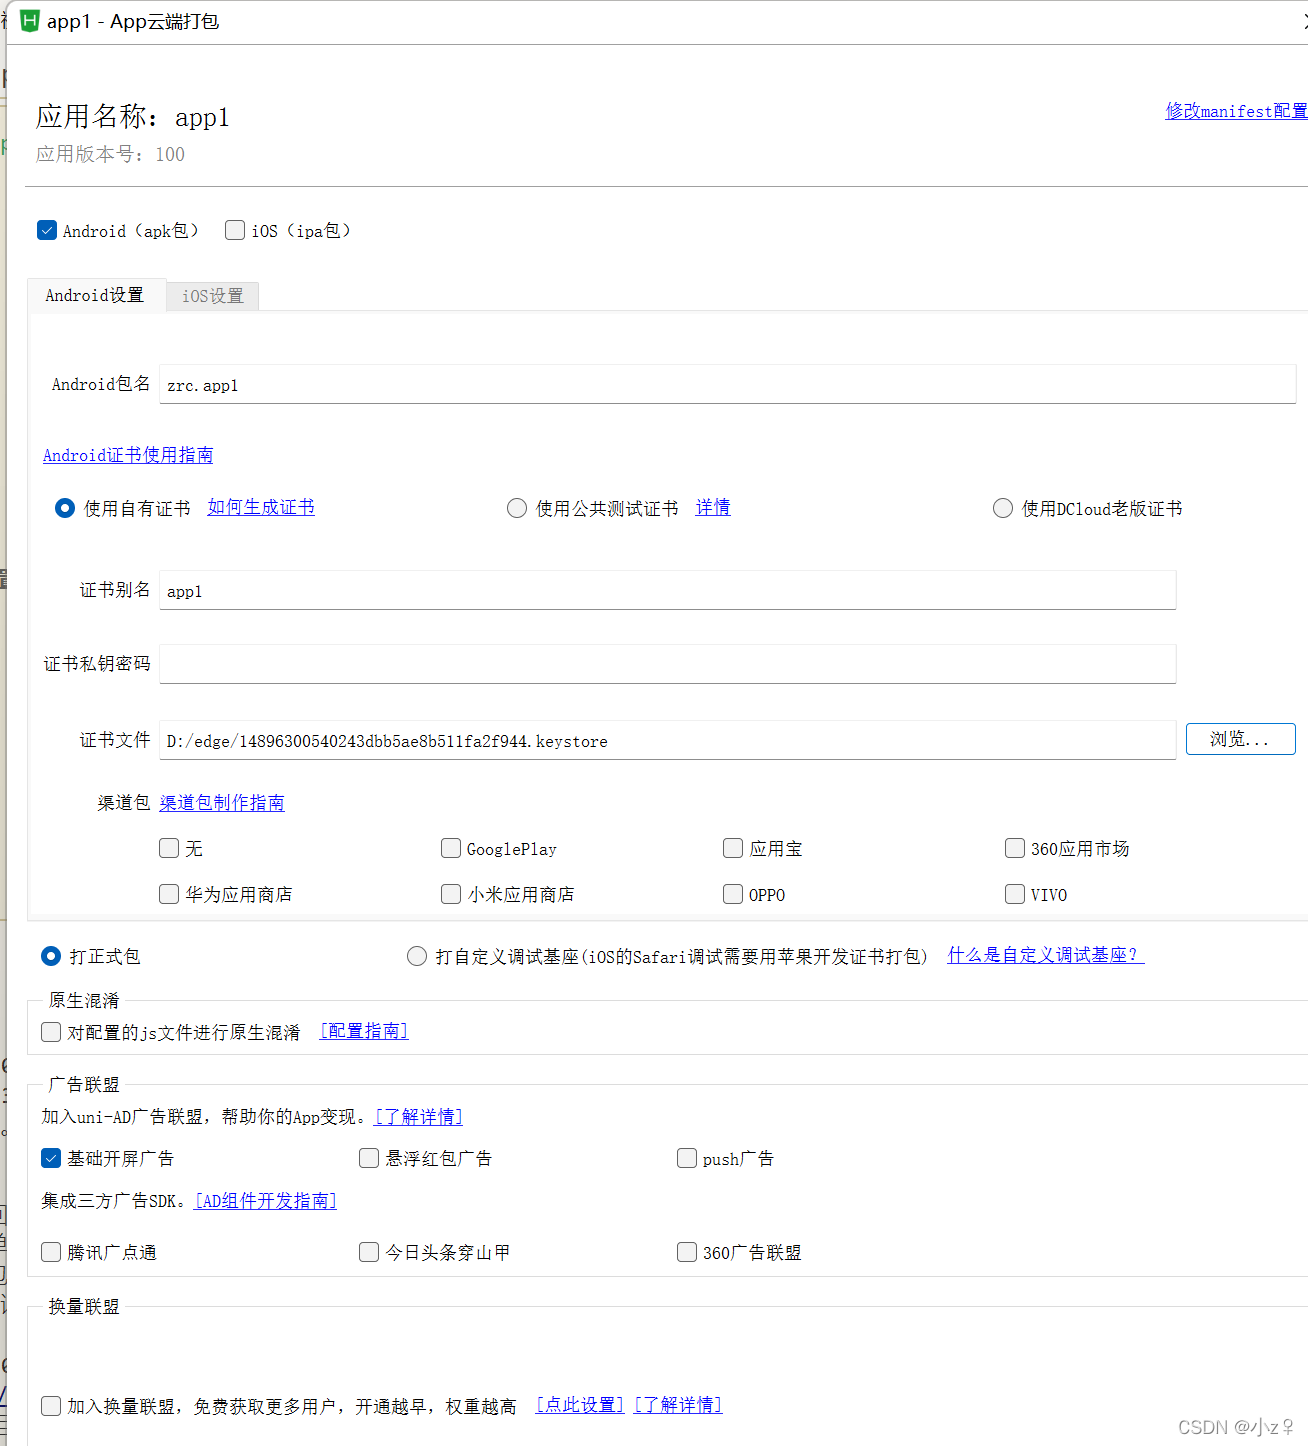The height and width of the screenshot is (1446, 1308).
Task: Disable 基础开屏广告 advertising option
Action: point(51,1158)
